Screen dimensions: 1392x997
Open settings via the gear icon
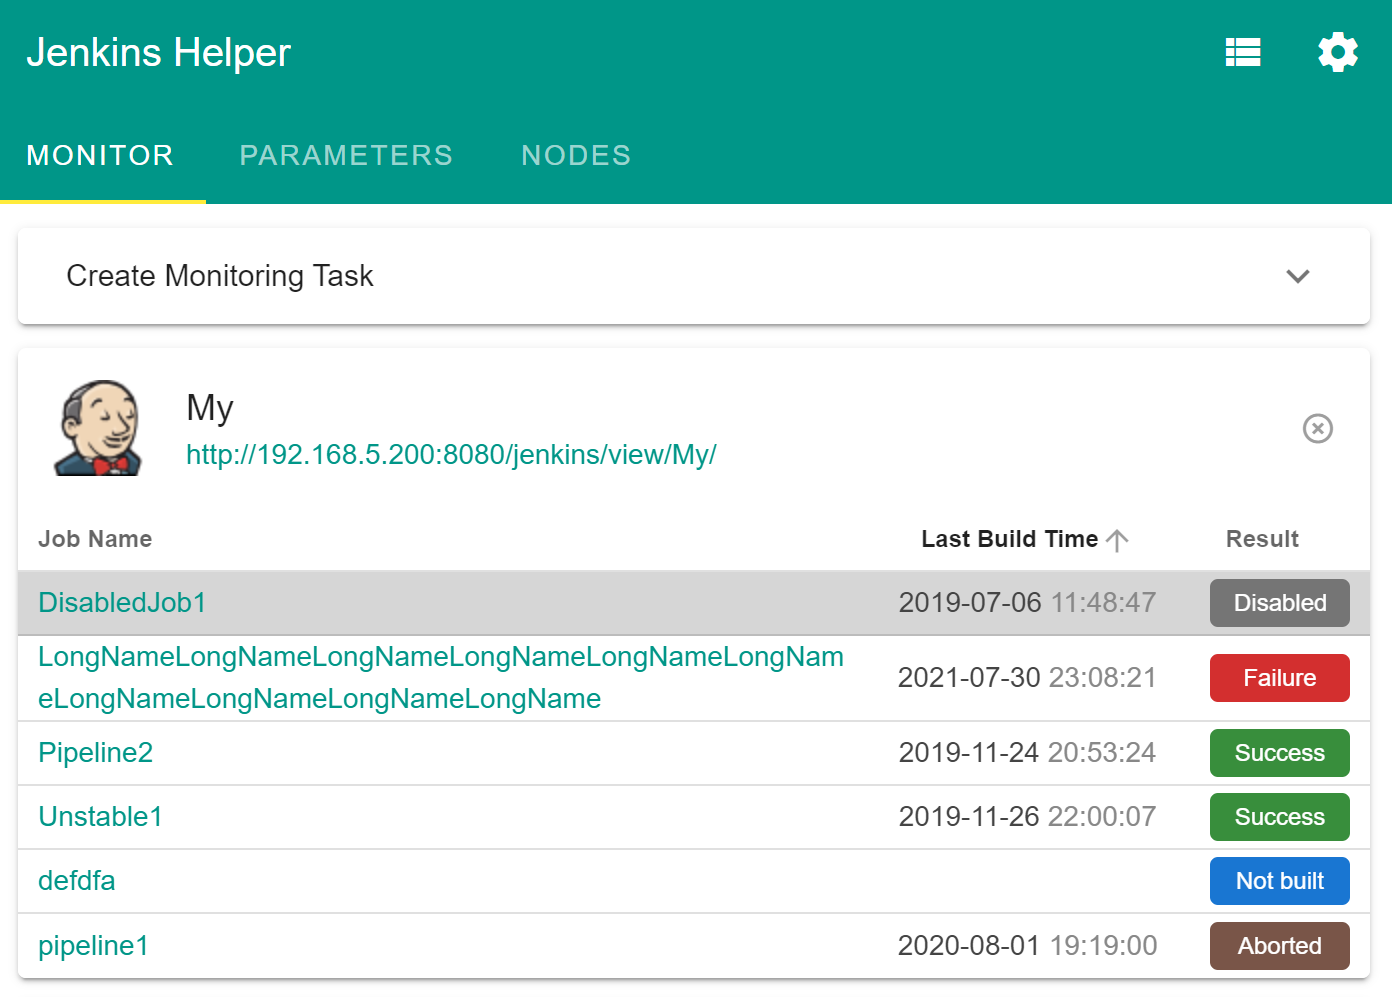[1338, 52]
